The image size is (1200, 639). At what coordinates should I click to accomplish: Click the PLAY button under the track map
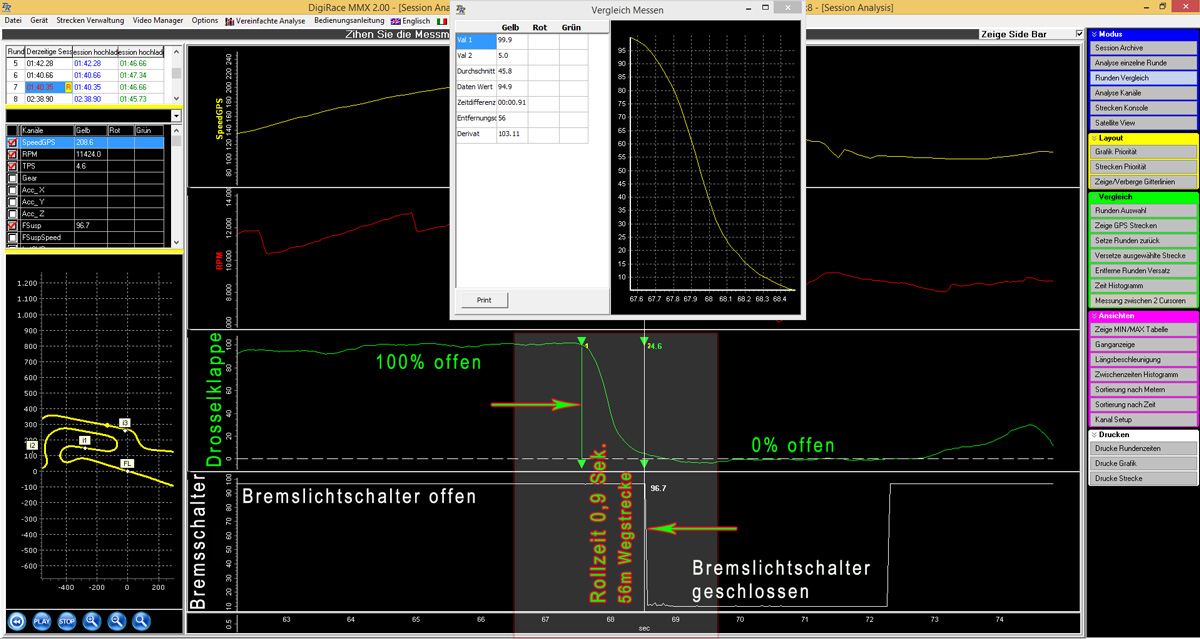coord(41,621)
